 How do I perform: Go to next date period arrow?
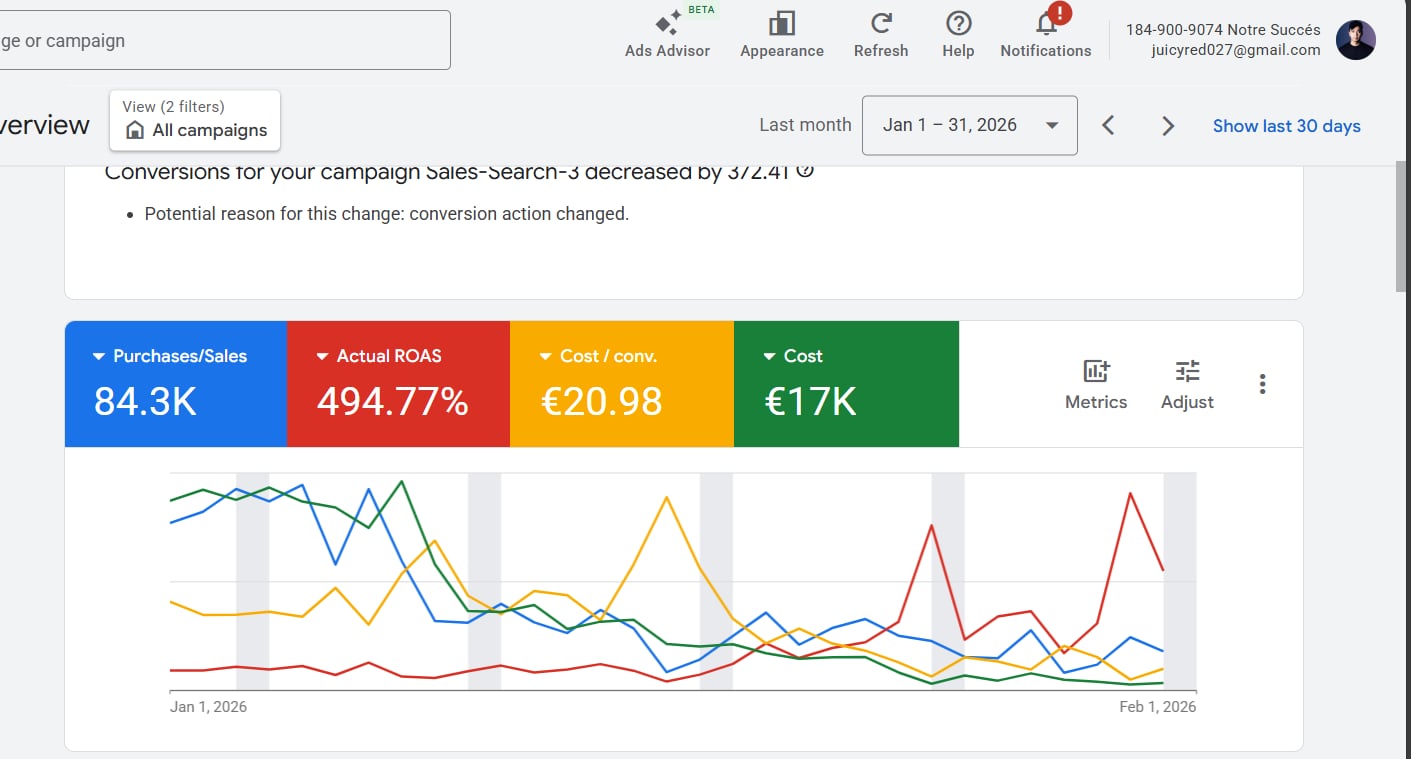1167,126
